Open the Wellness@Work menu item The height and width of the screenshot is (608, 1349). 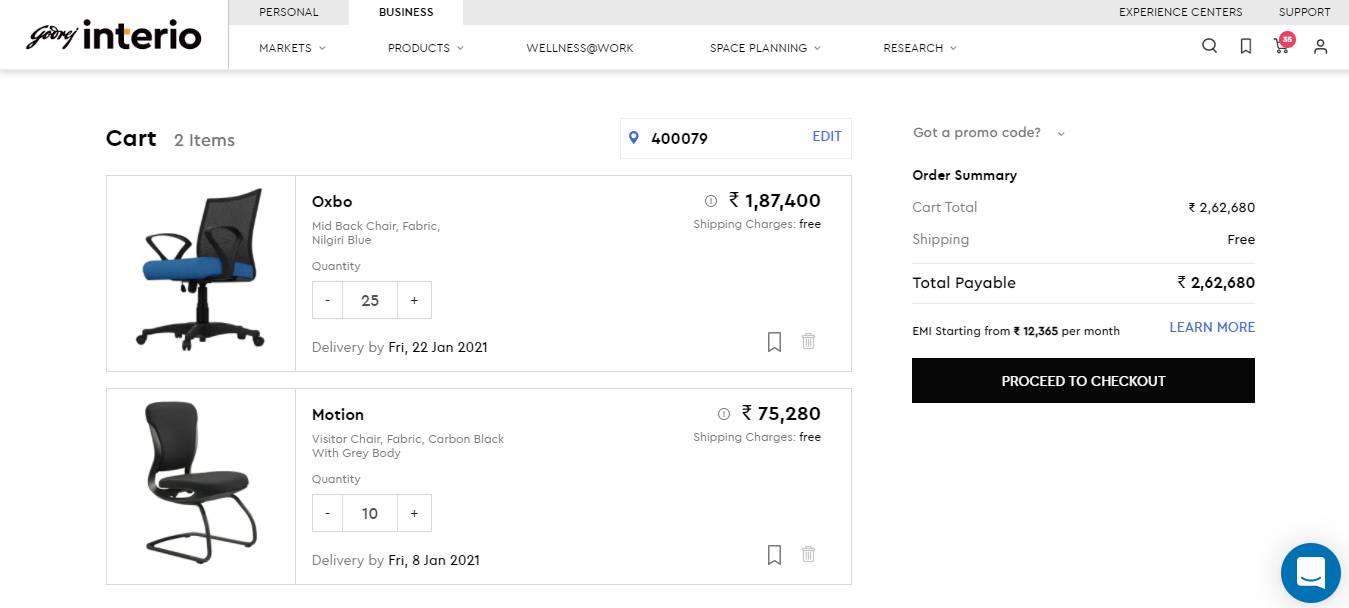[x=580, y=48]
